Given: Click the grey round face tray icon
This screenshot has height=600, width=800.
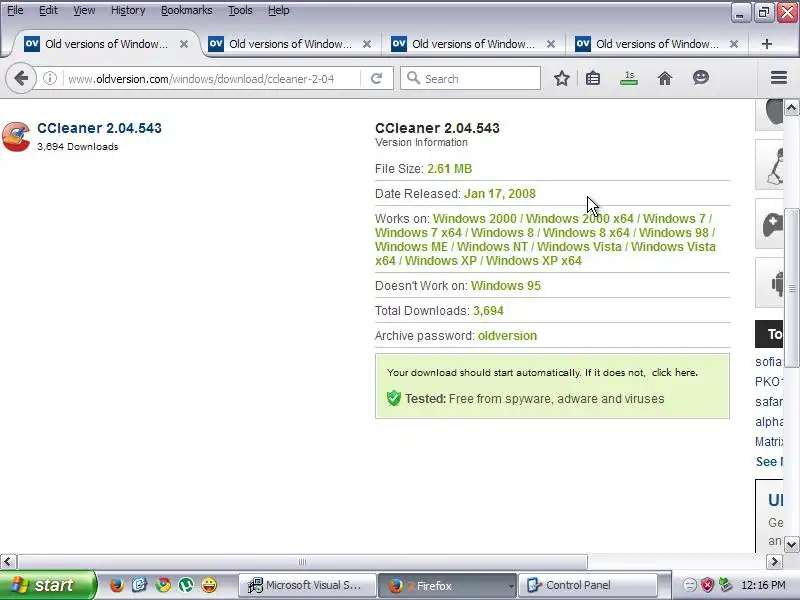Looking at the screenshot, I should click(x=690, y=585).
